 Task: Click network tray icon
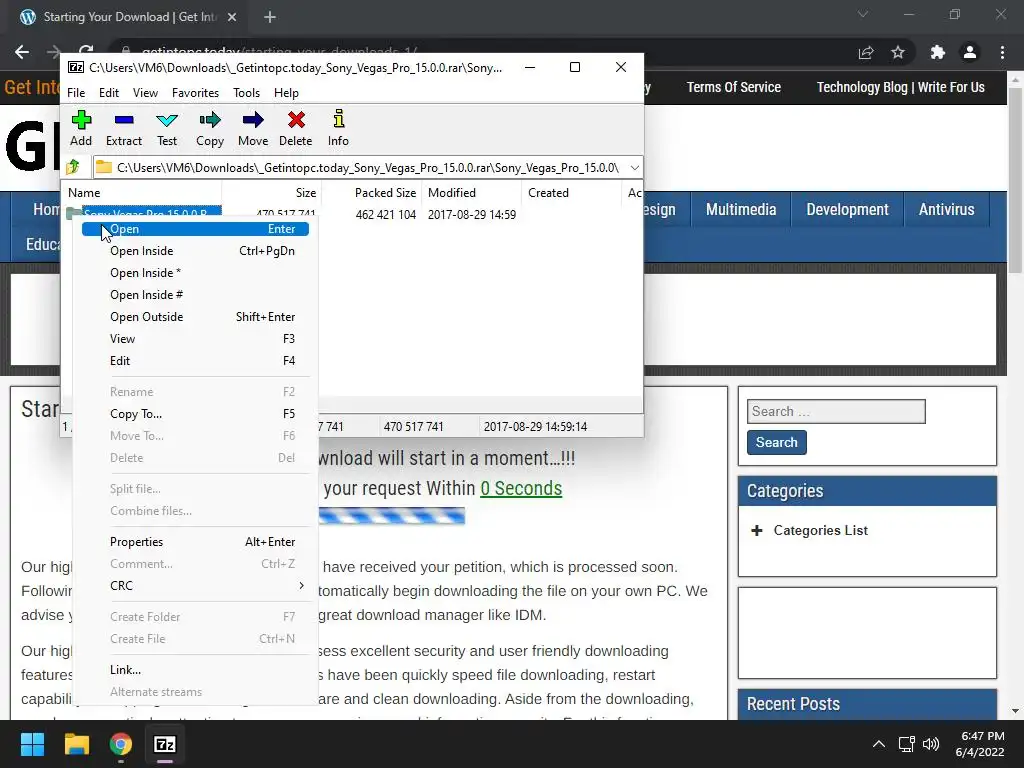click(x=906, y=744)
